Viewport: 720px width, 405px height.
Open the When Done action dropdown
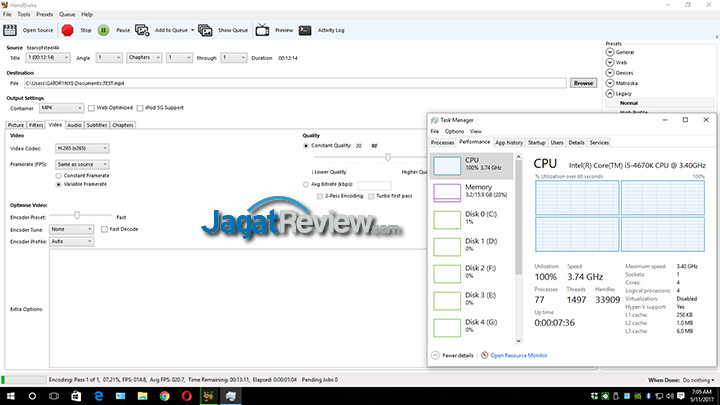[x=698, y=380]
